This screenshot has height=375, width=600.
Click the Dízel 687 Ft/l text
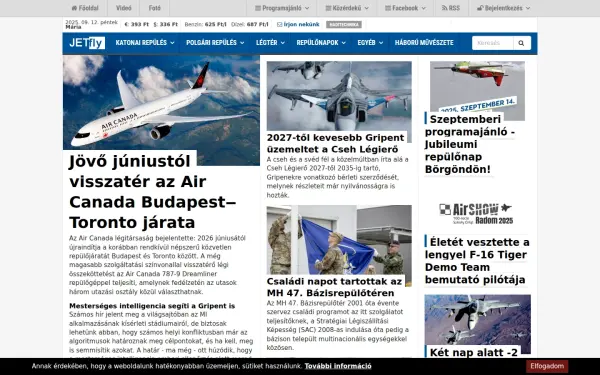[x=249, y=24]
